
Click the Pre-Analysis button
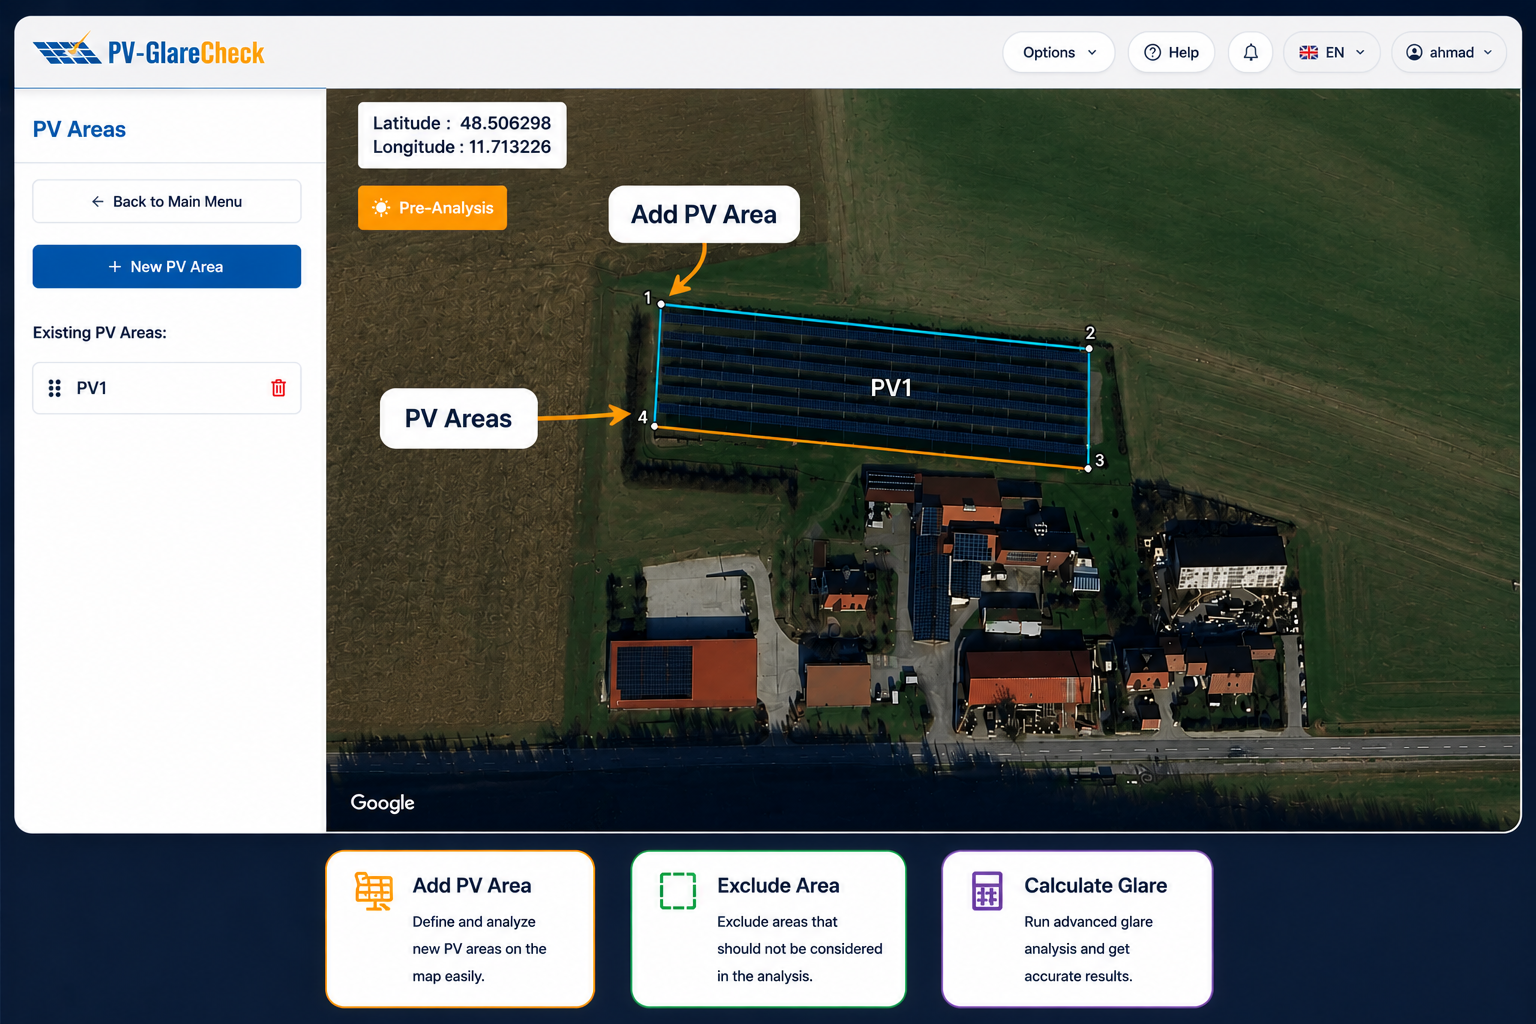[432, 208]
